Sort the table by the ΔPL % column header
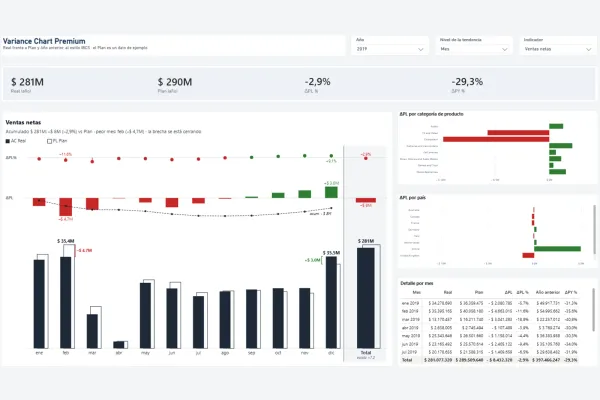Image resolution: width=600 pixels, height=400 pixels. pos(522,292)
